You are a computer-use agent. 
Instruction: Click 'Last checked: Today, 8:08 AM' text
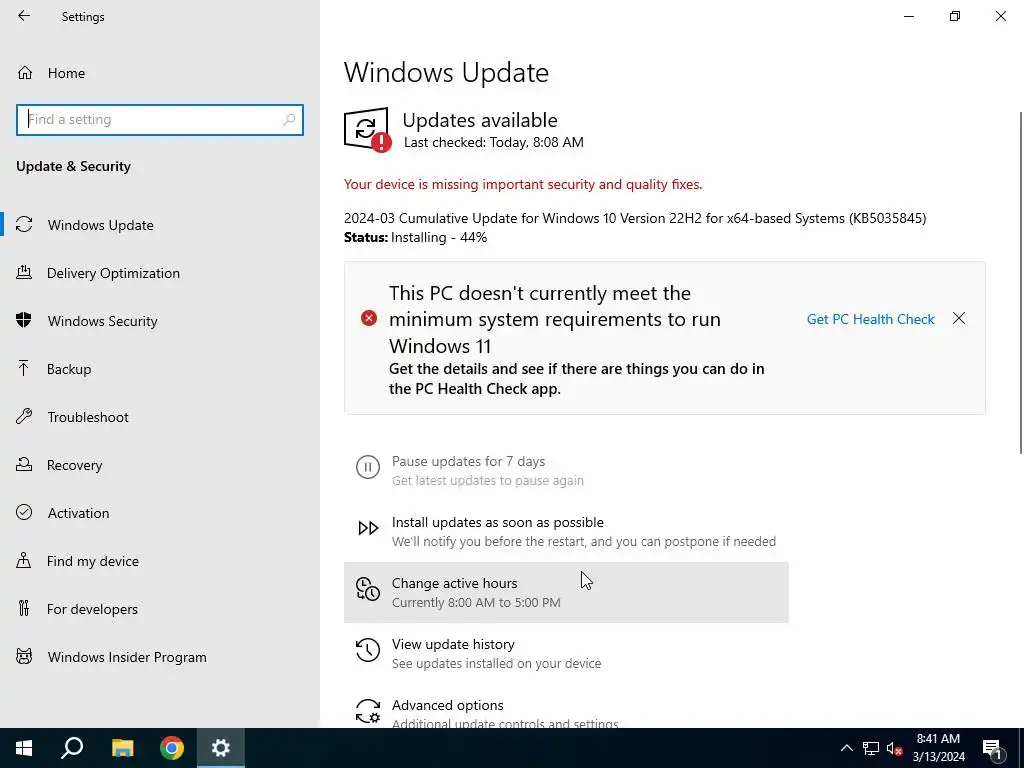coord(494,142)
